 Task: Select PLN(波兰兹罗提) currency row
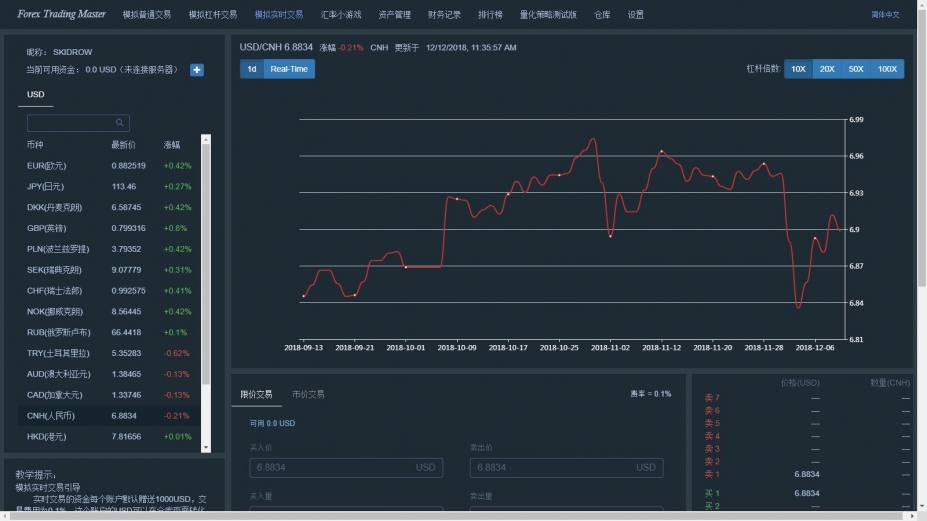109,249
